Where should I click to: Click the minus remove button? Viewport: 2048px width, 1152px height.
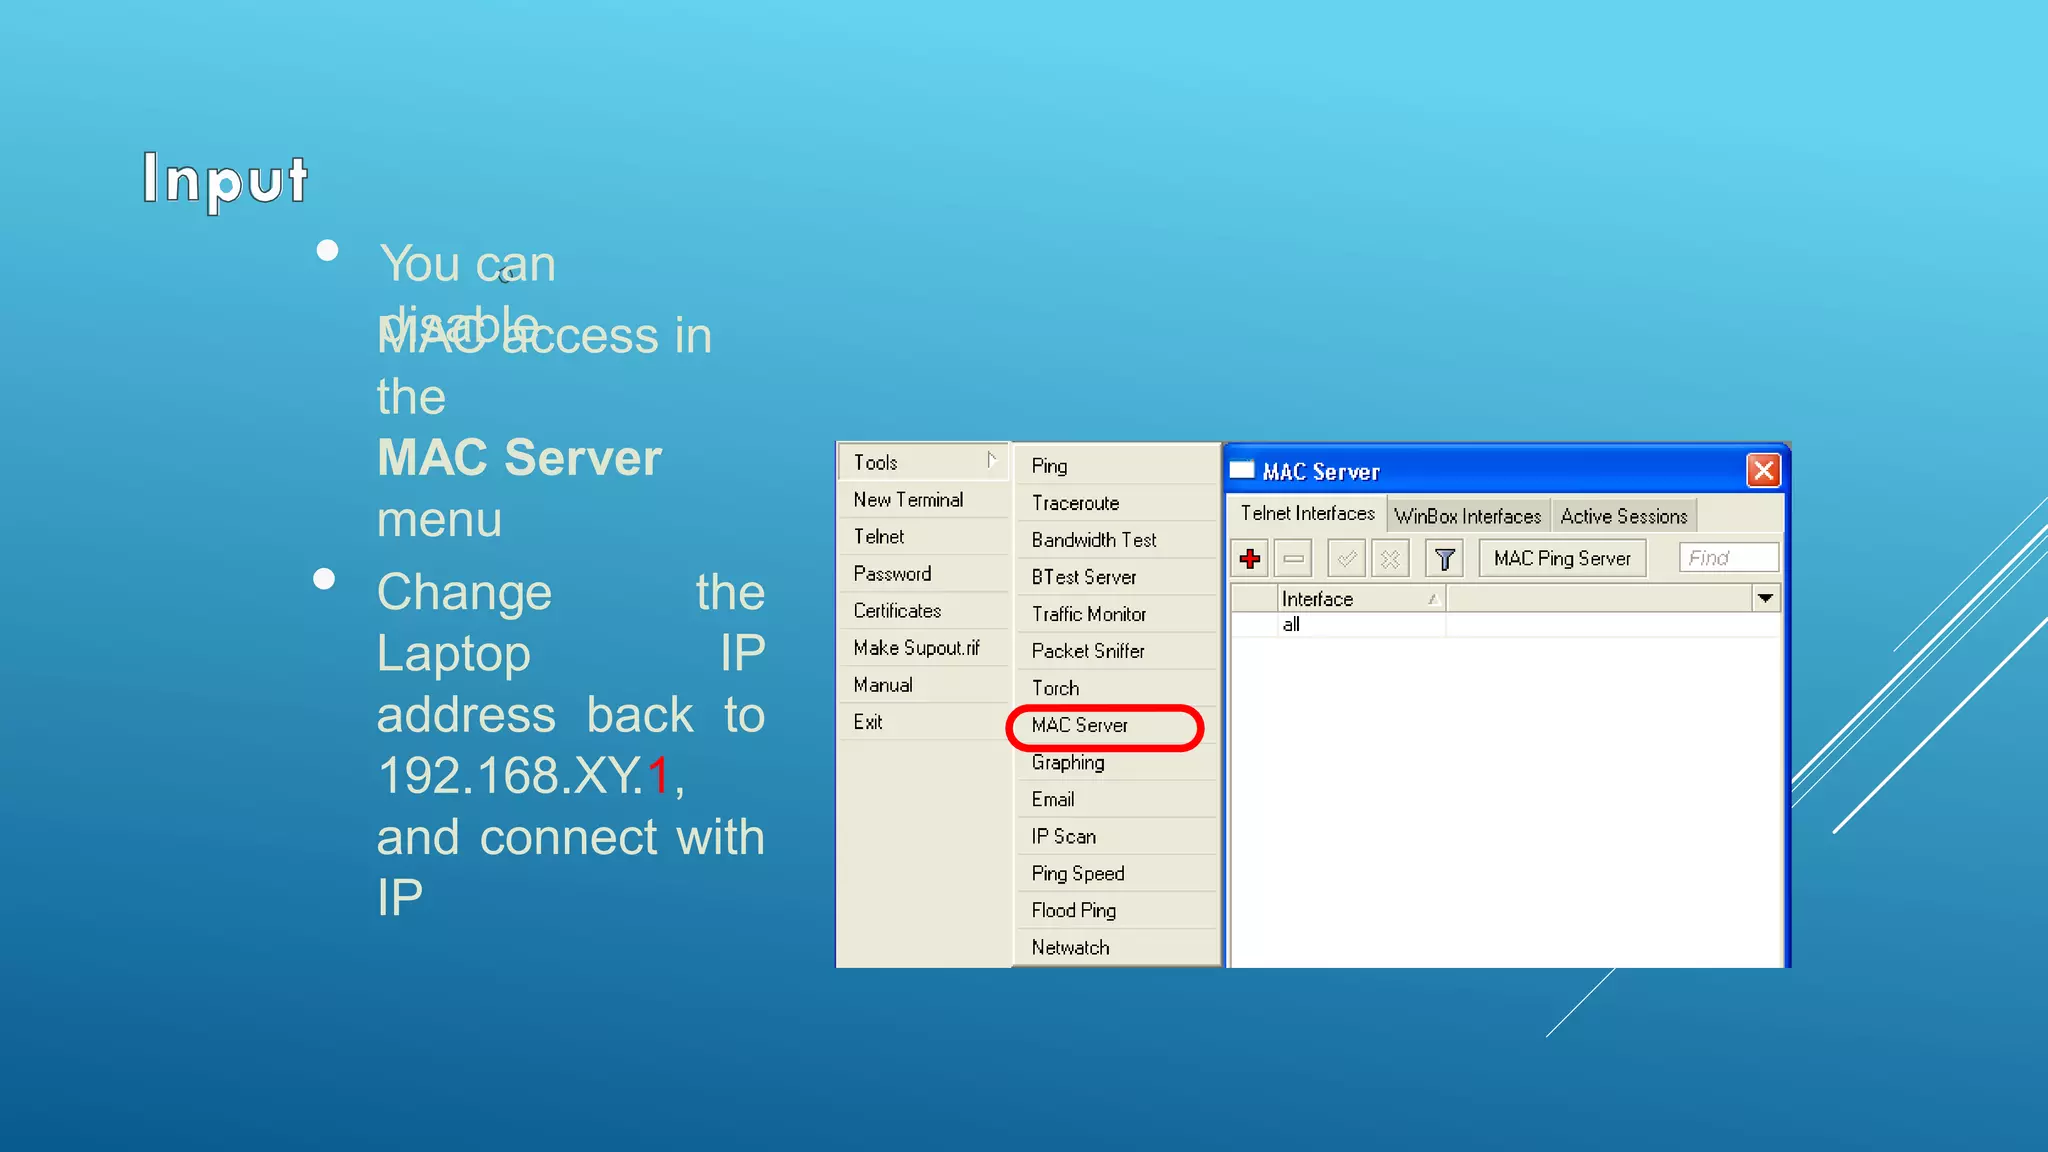click(1293, 559)
